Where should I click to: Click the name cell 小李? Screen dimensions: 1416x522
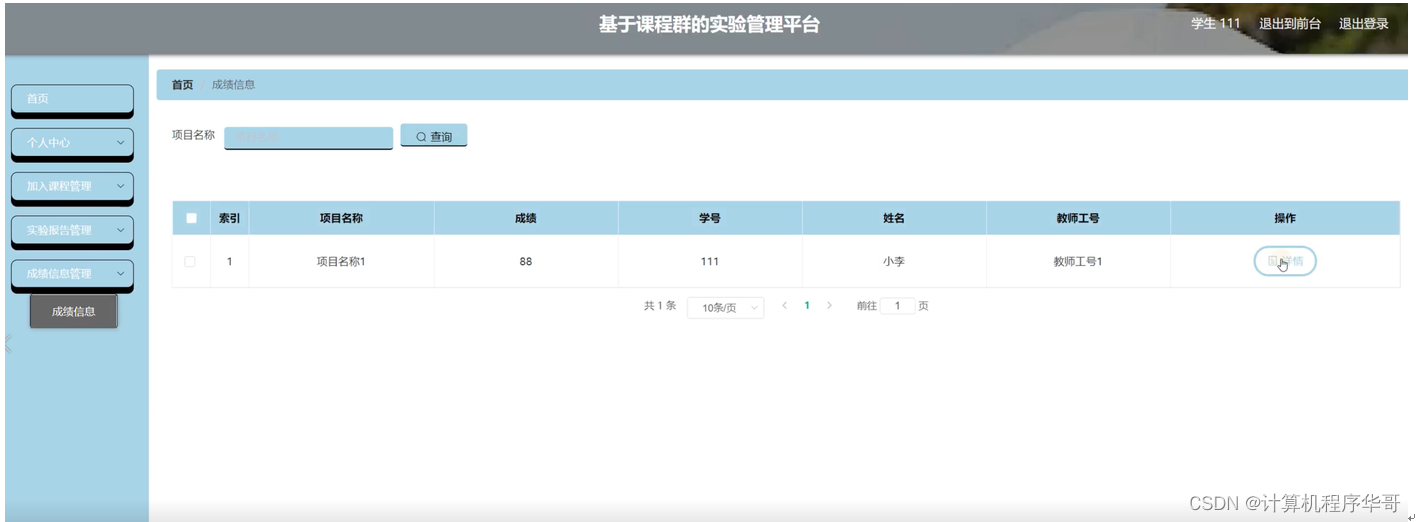[894, 262]
